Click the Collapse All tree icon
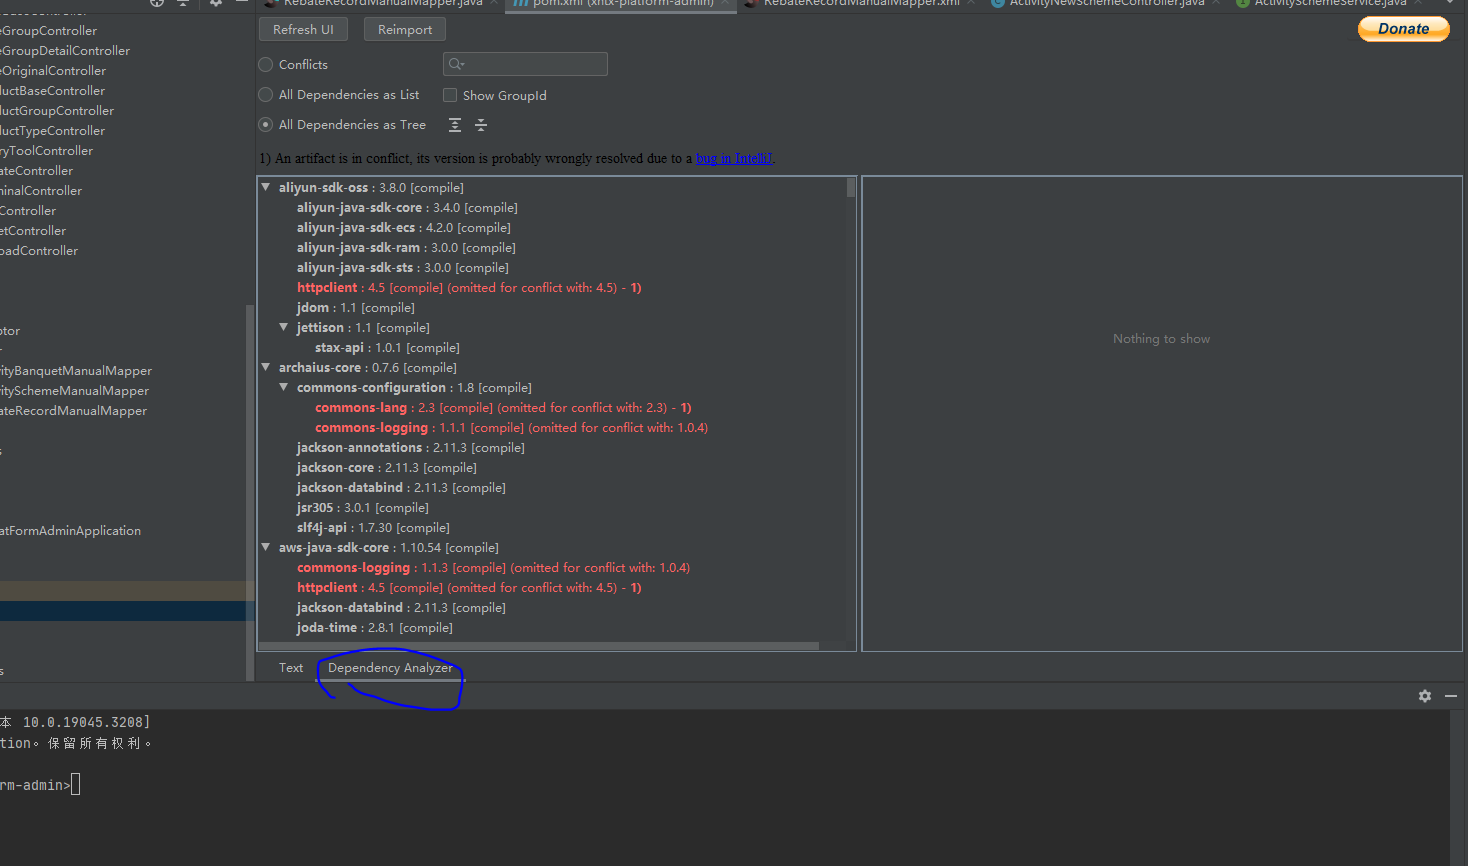 pos(481,125)
